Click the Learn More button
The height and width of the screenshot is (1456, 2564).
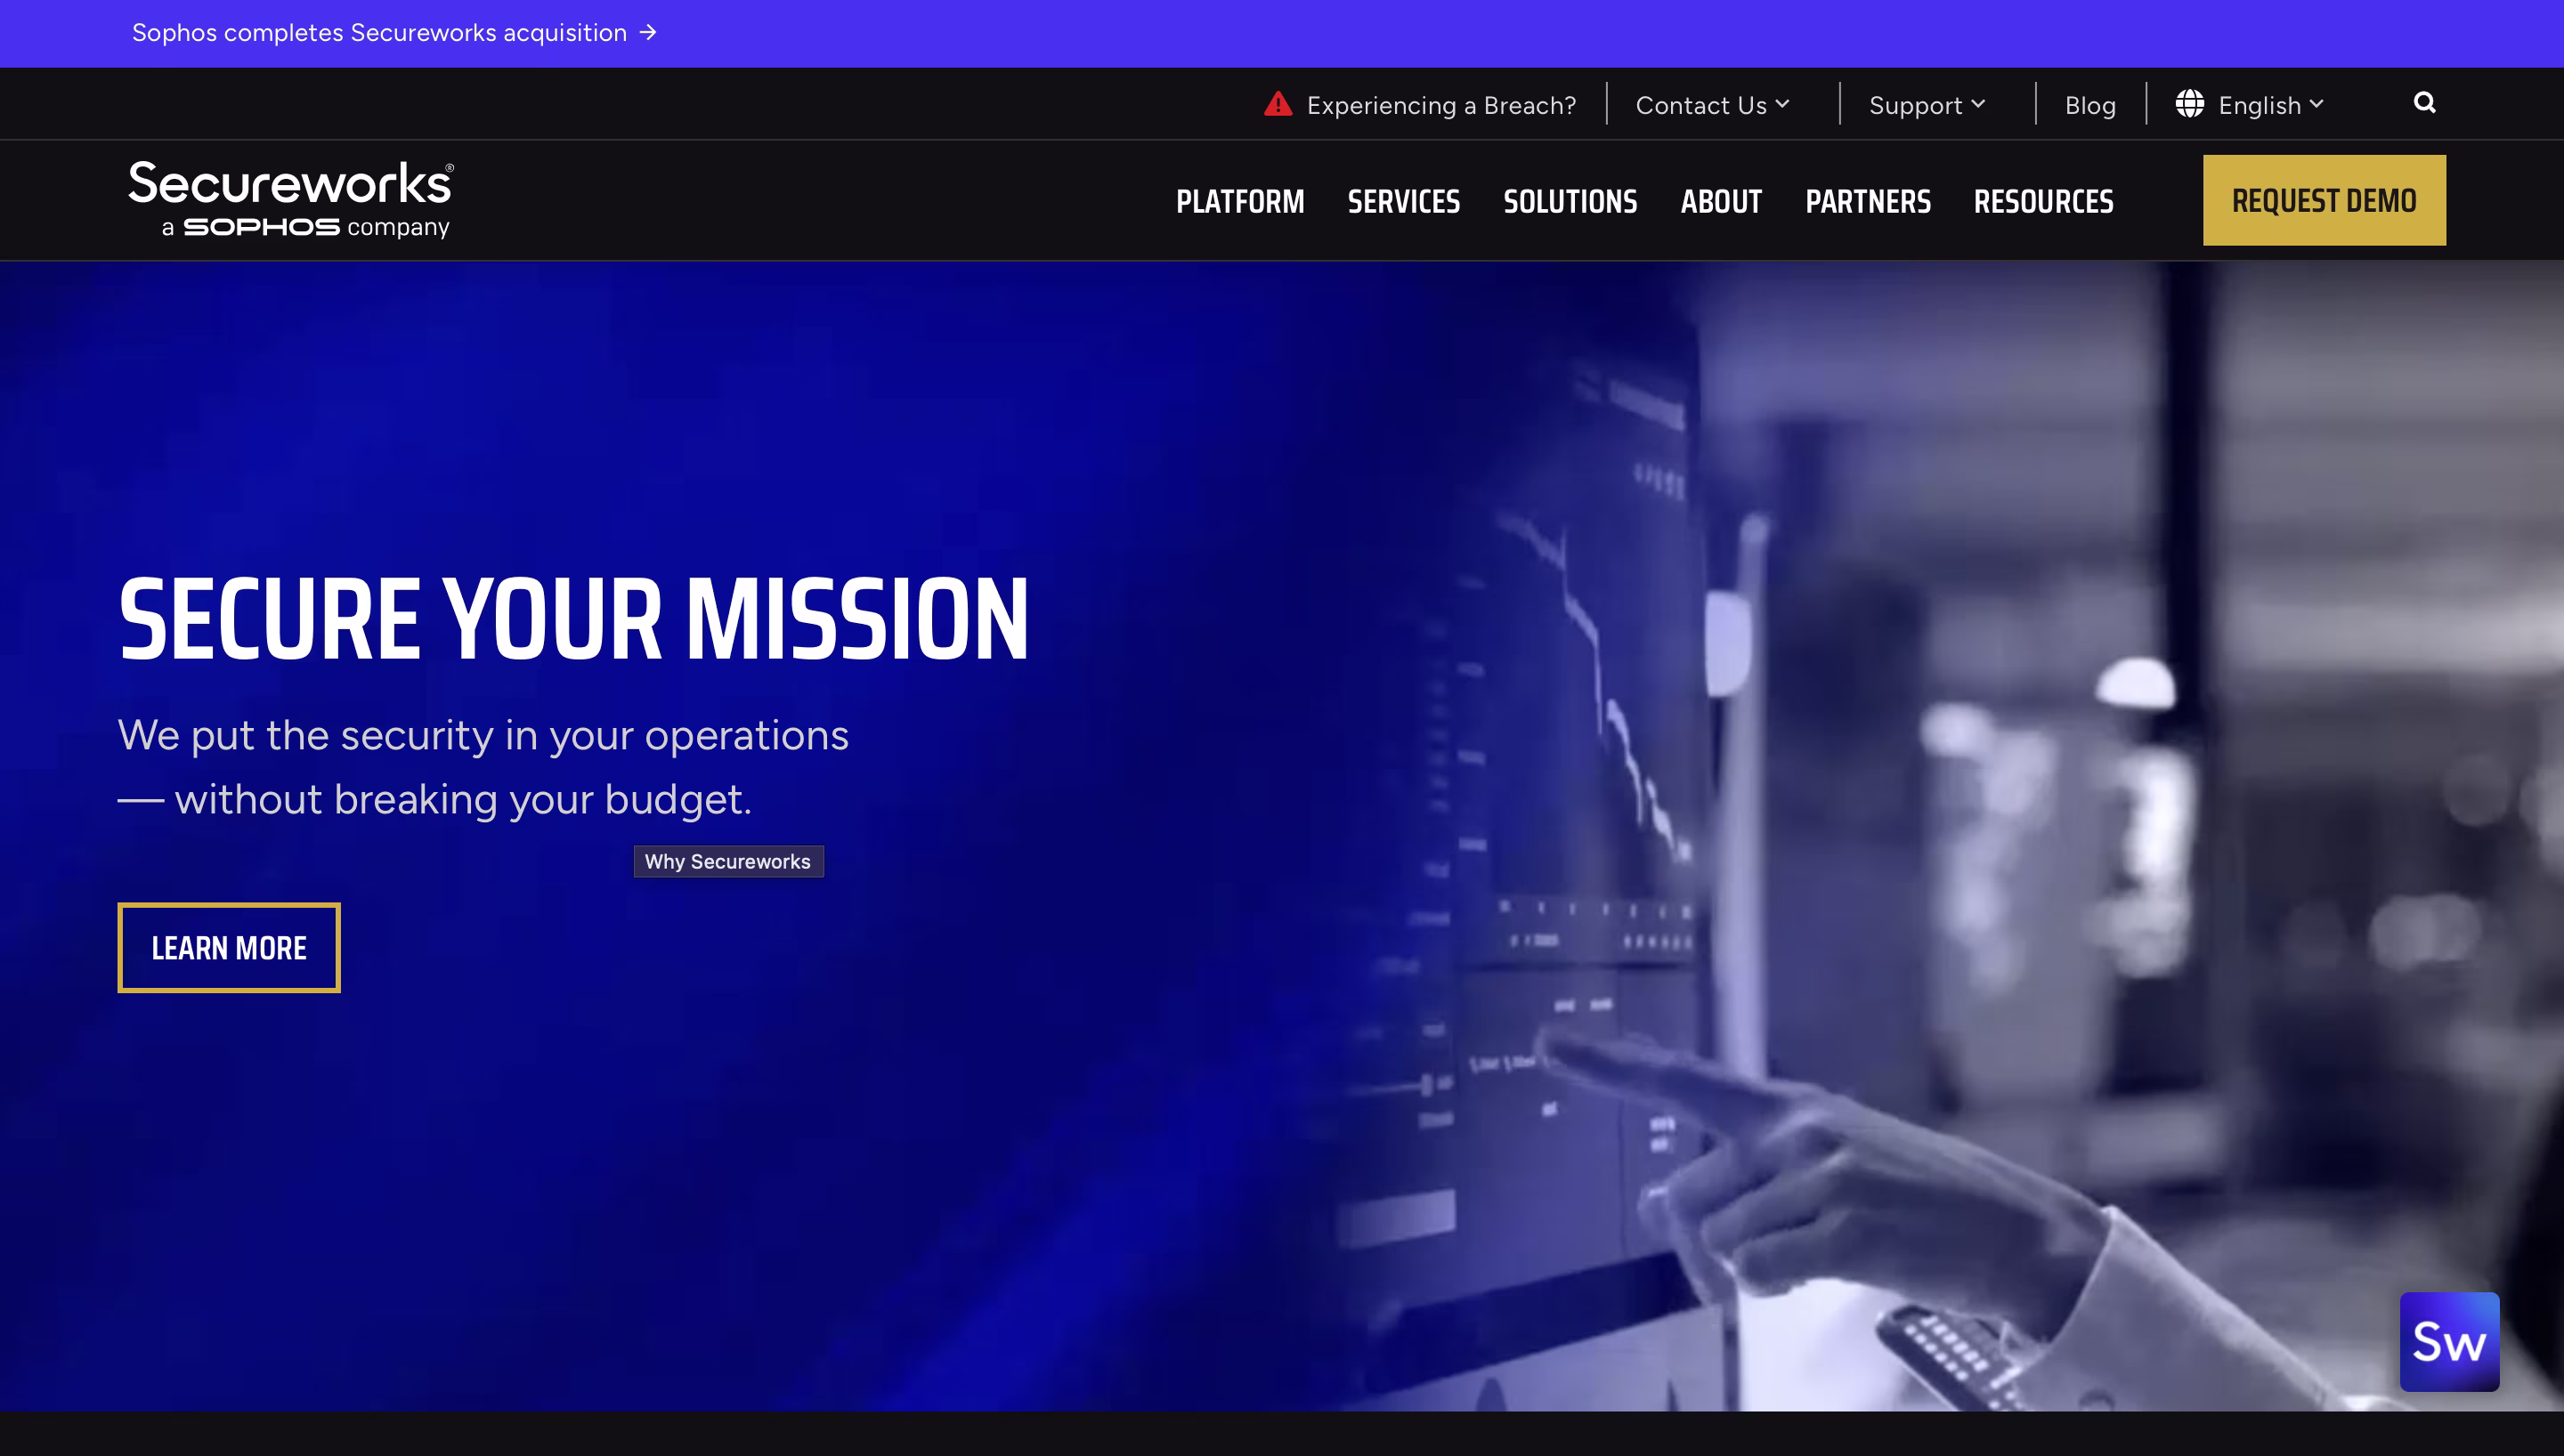coord(229,948)
